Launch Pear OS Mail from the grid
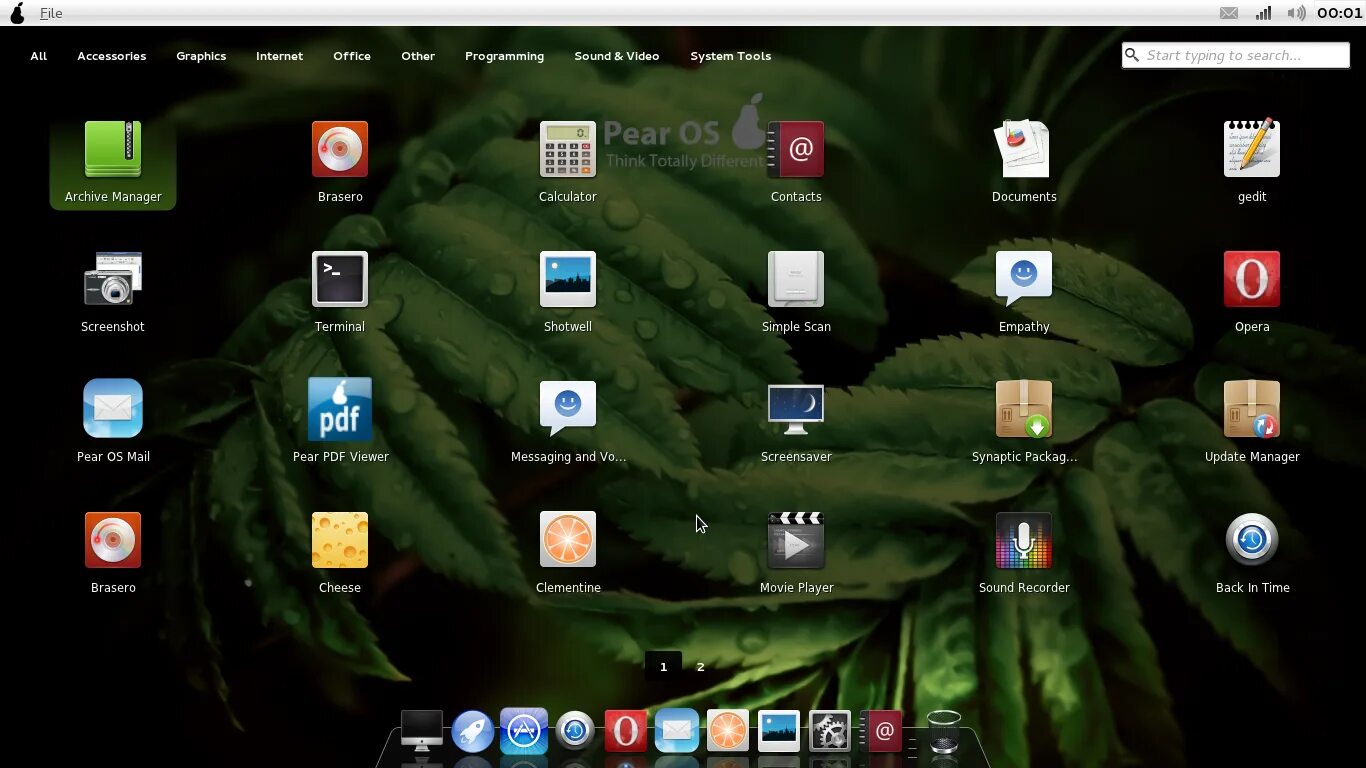 coord(113,422)
